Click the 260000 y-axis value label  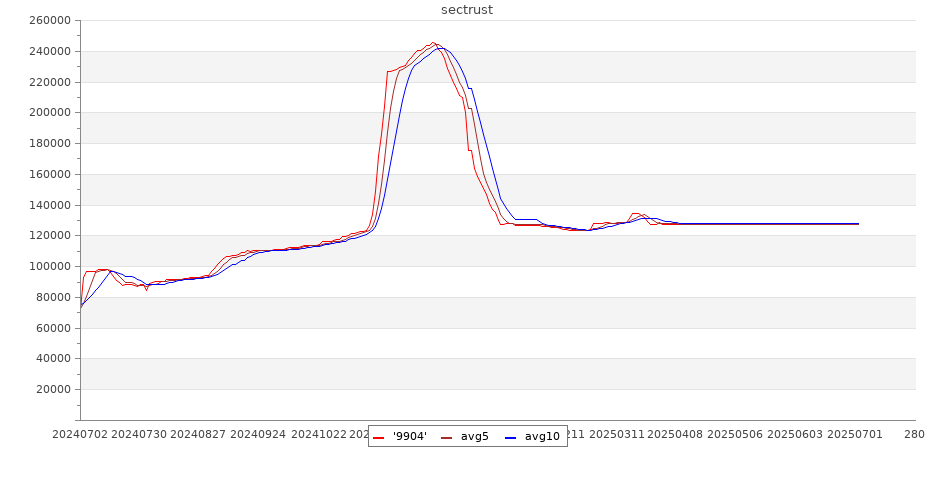tap(49, 21)
